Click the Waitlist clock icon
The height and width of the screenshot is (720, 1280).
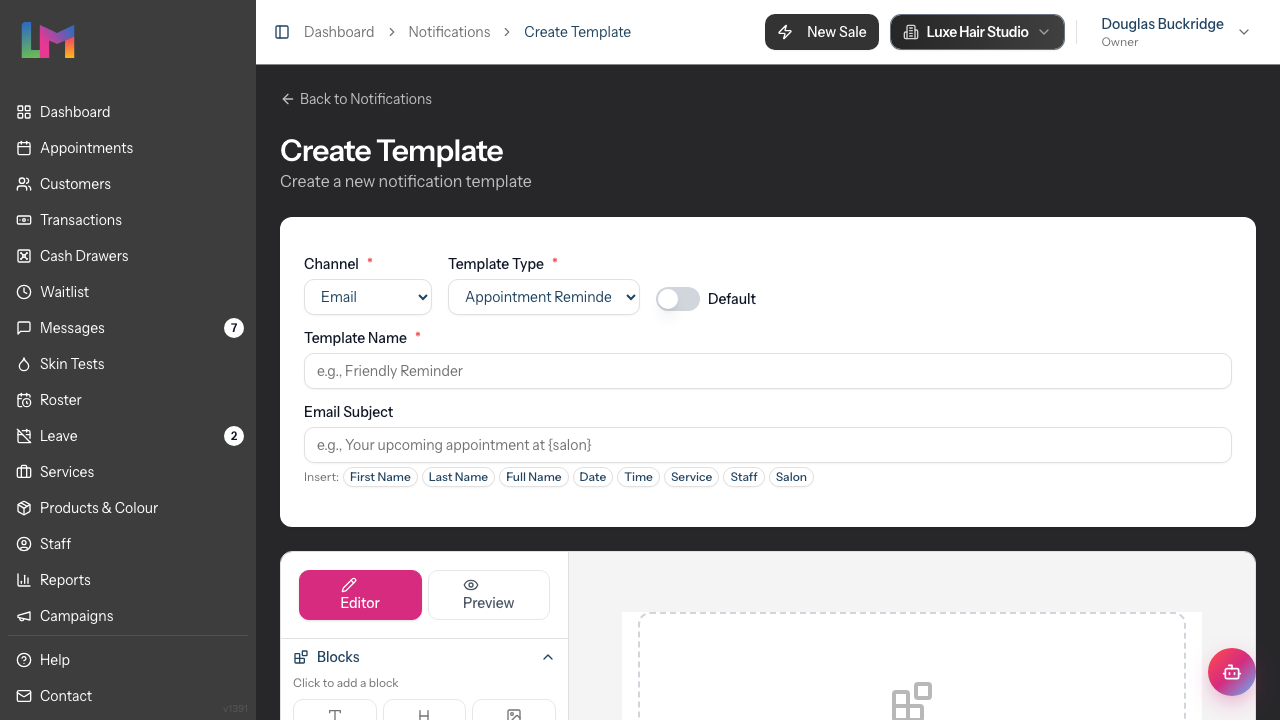pos(24,292)
